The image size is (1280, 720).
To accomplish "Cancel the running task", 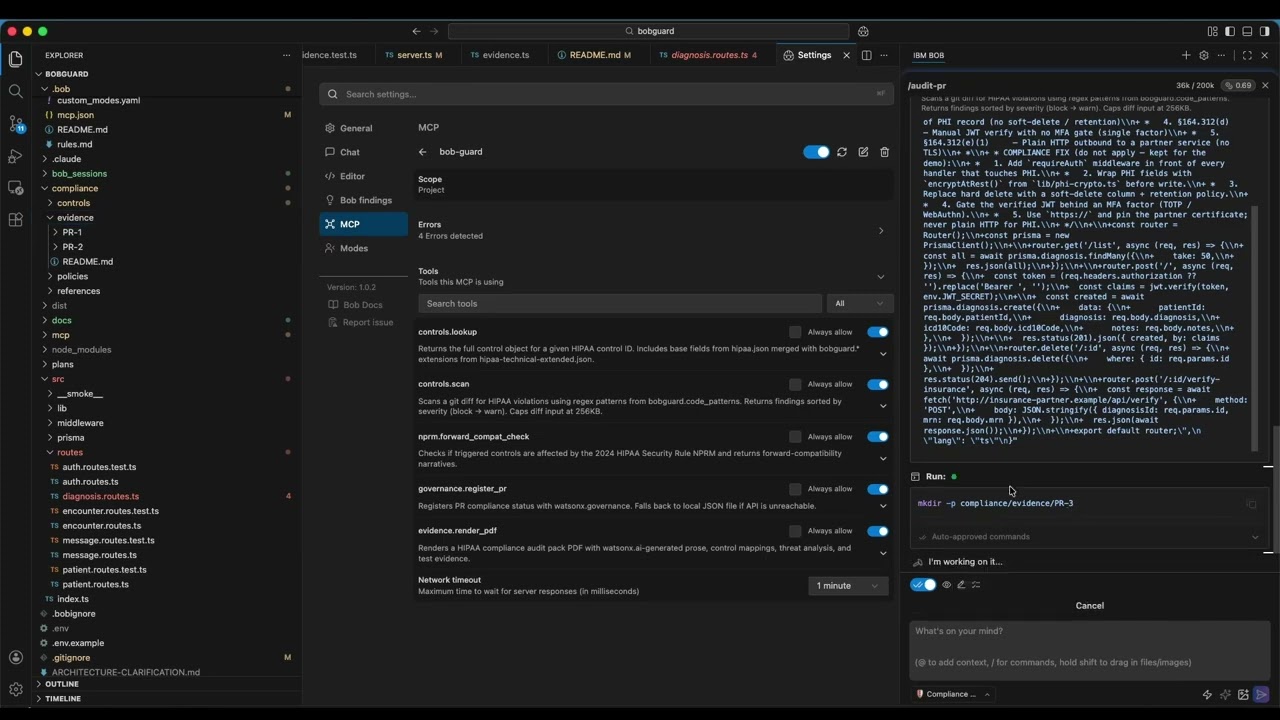I will pyautogui.click(x=1089, y=605).
